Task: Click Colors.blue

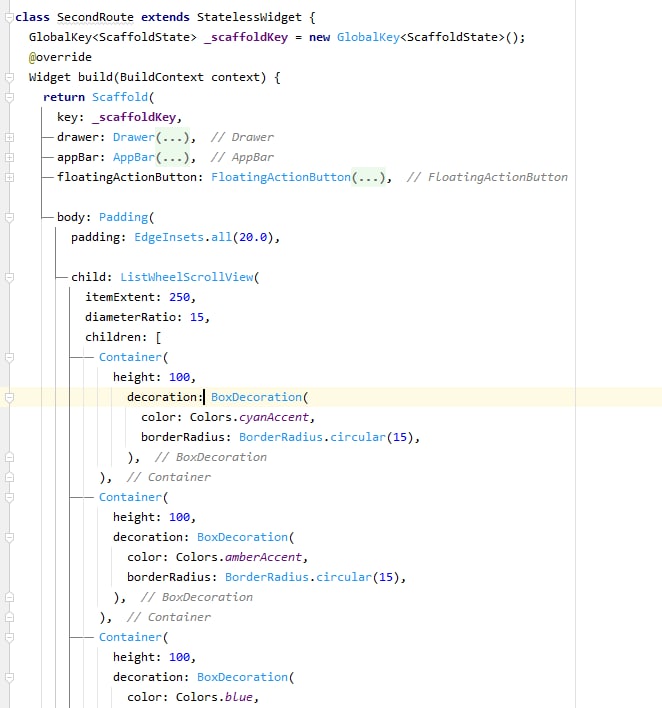Action: click(x=214, y=697)
